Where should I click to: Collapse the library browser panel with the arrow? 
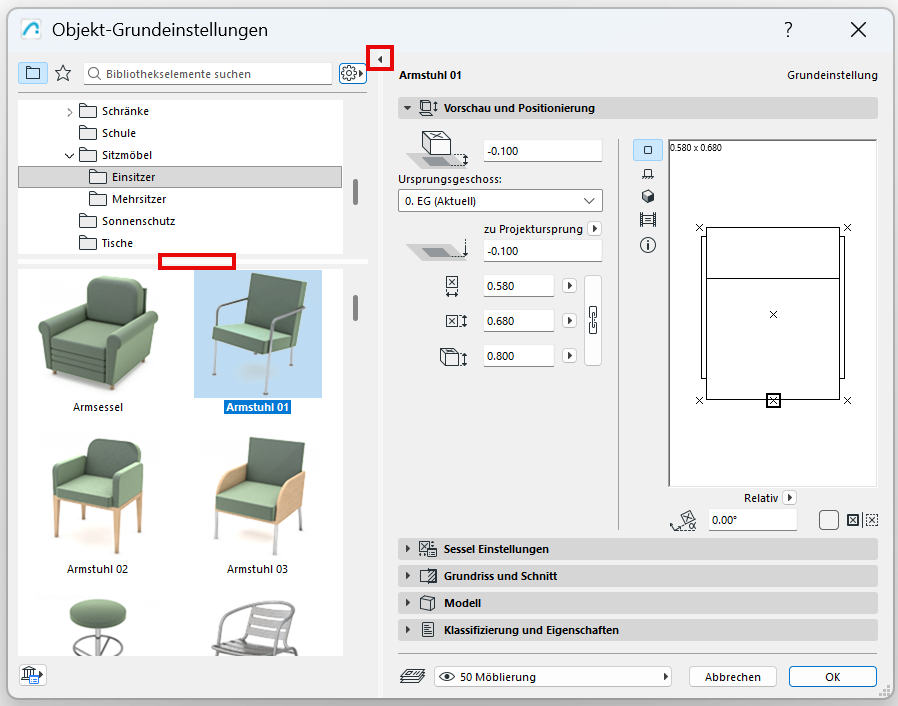(x=380, y=58)
